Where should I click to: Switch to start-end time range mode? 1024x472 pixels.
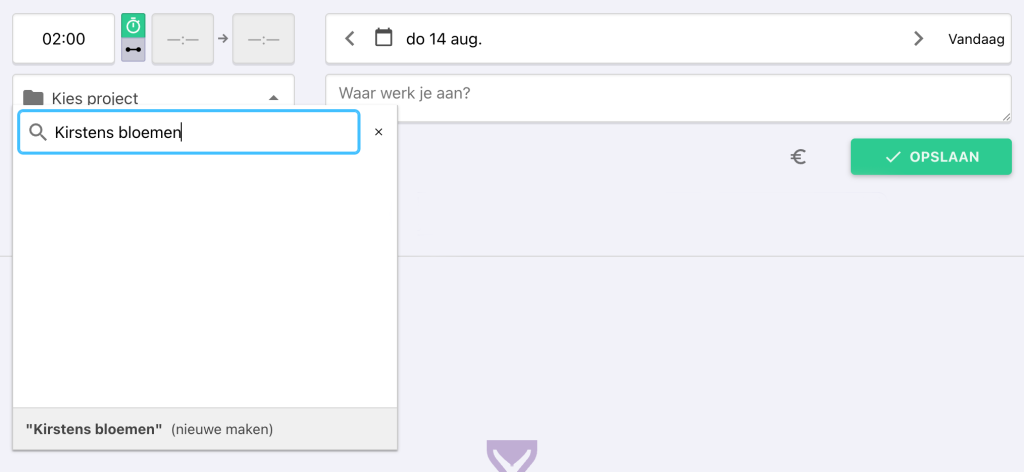click(133, 49)
